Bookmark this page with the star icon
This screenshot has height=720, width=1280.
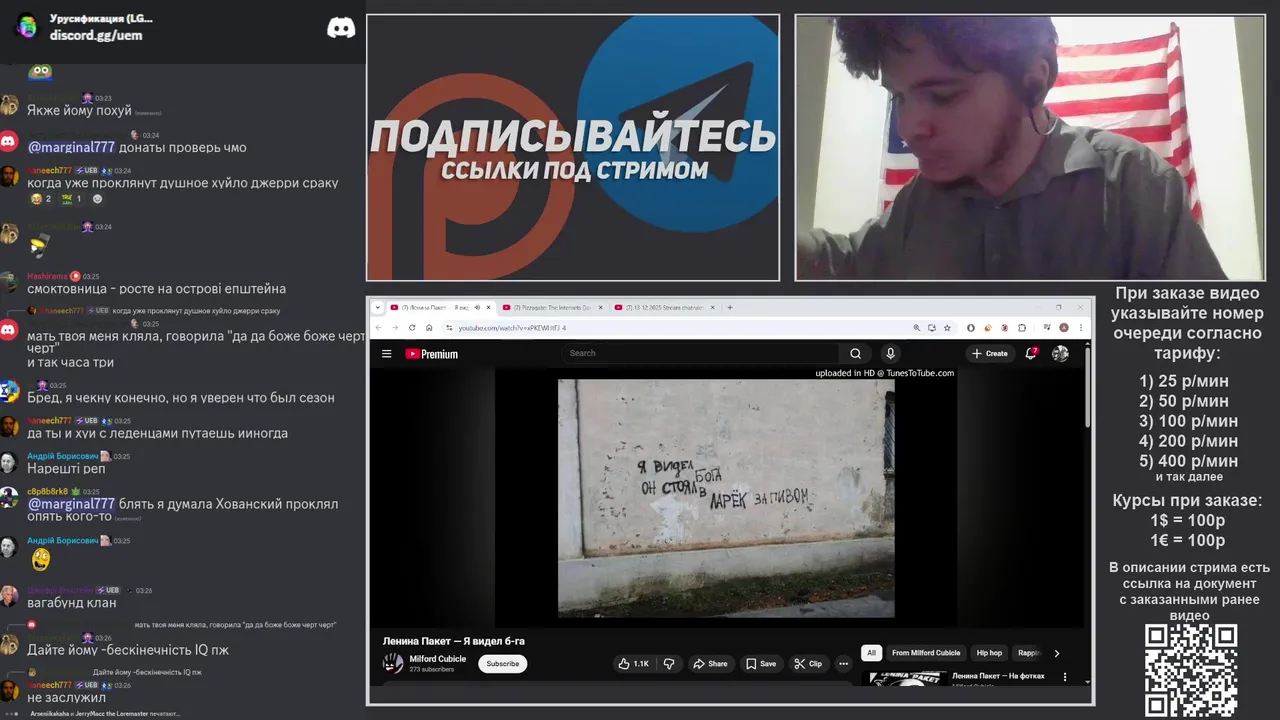947,327
